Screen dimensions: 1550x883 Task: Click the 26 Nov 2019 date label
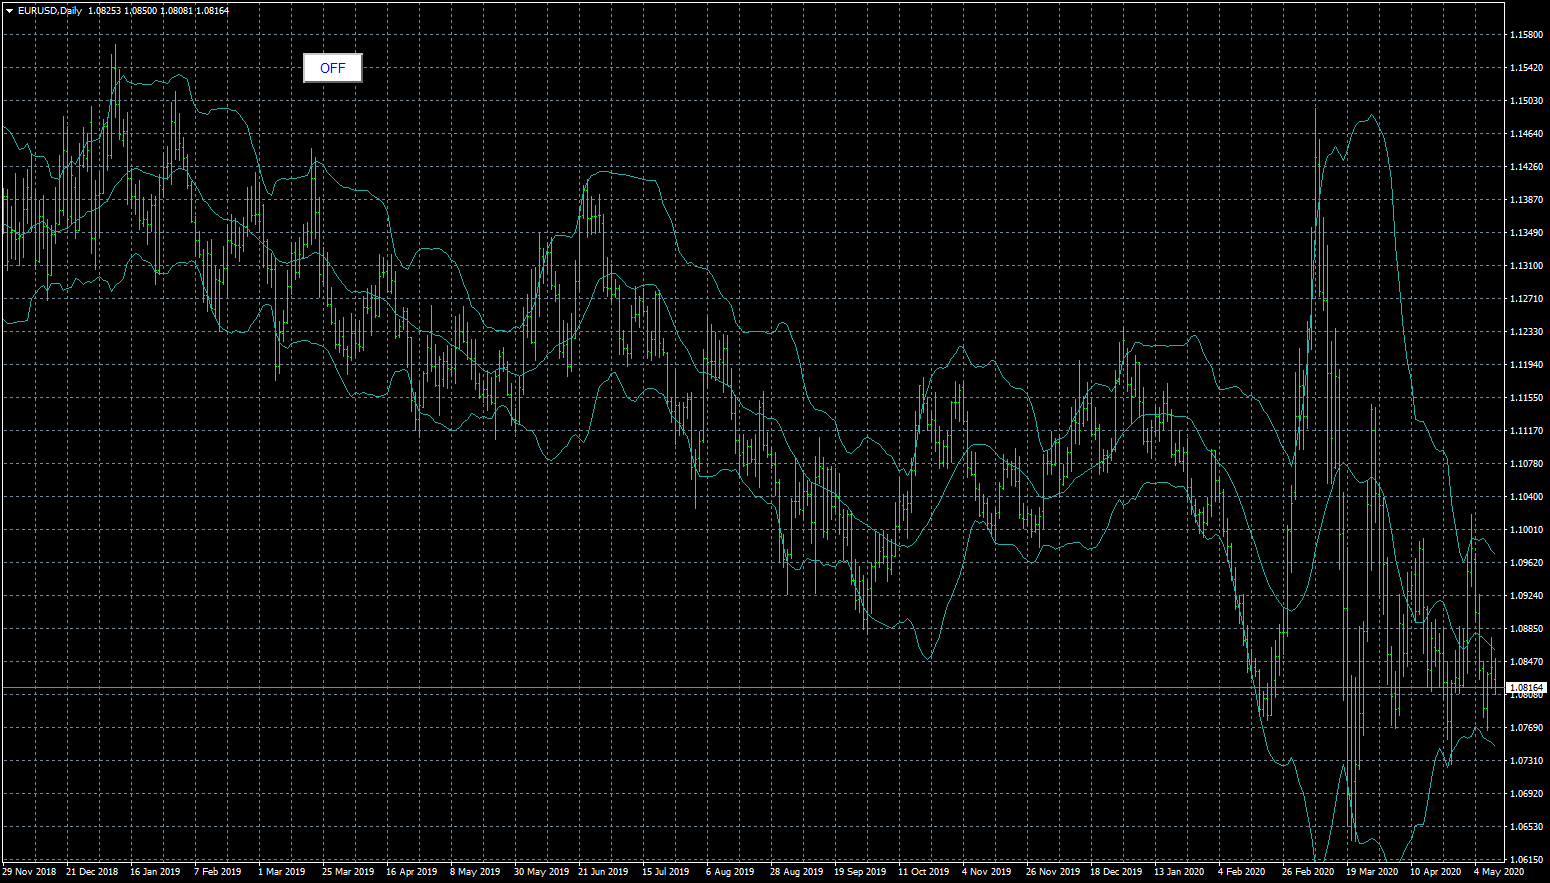pos(1053,872)
